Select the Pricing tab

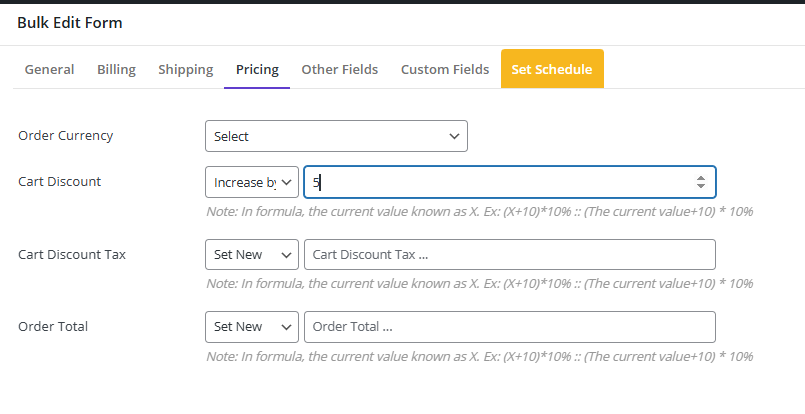pyautogui.click(x=257, y=69)
